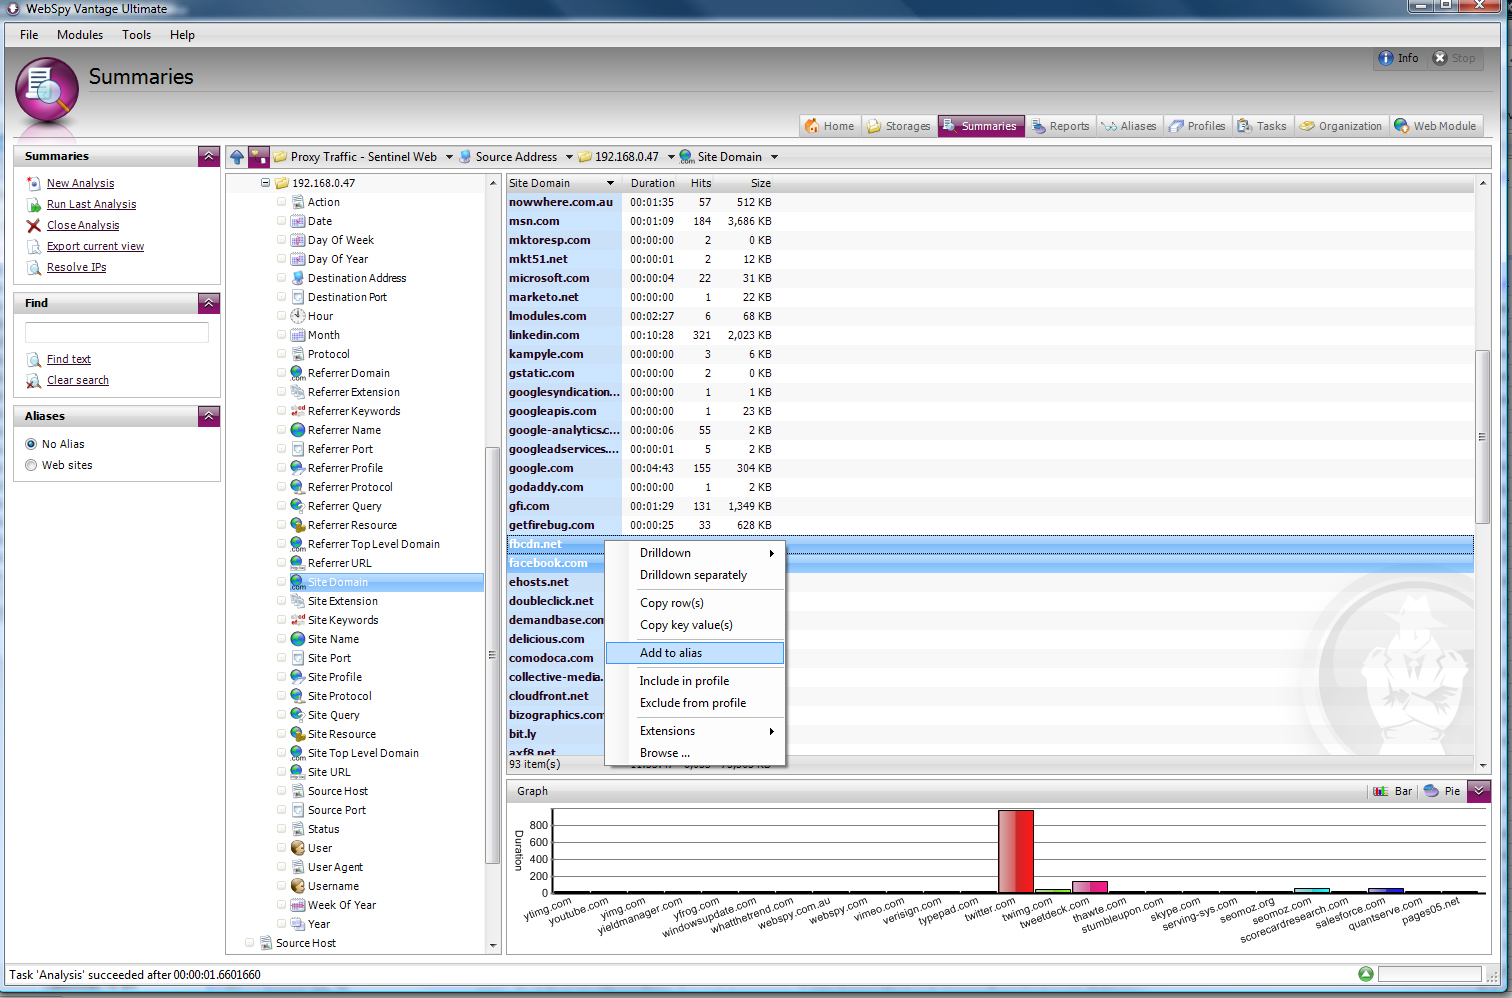1512x998 pixels.
Task: Select the Web sites radio button
Action: tap(31, 465)
